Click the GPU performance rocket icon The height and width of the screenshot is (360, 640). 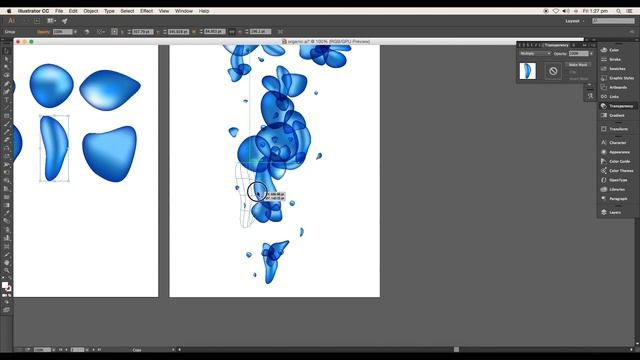pyautogui.click(x=64, y=21)
